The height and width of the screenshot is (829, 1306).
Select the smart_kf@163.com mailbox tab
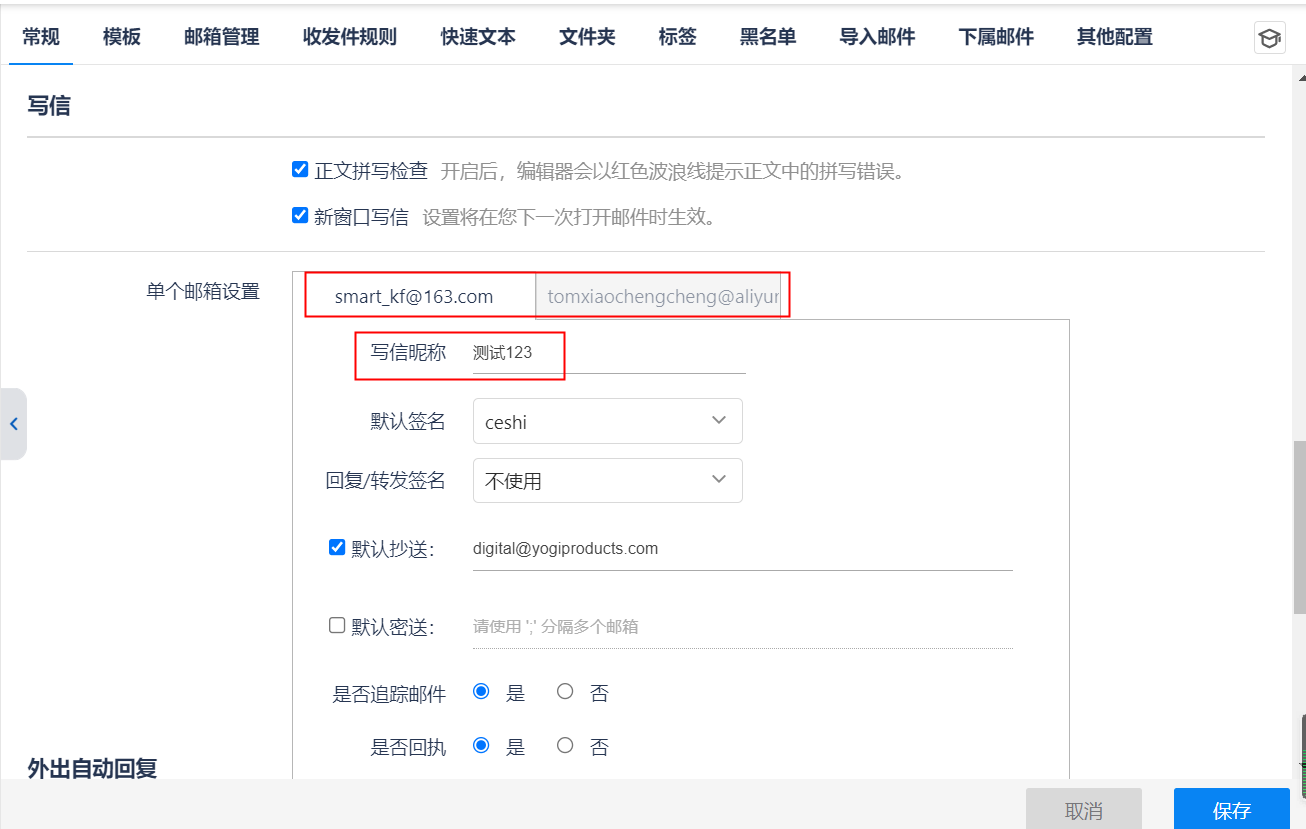click(414, 296)
